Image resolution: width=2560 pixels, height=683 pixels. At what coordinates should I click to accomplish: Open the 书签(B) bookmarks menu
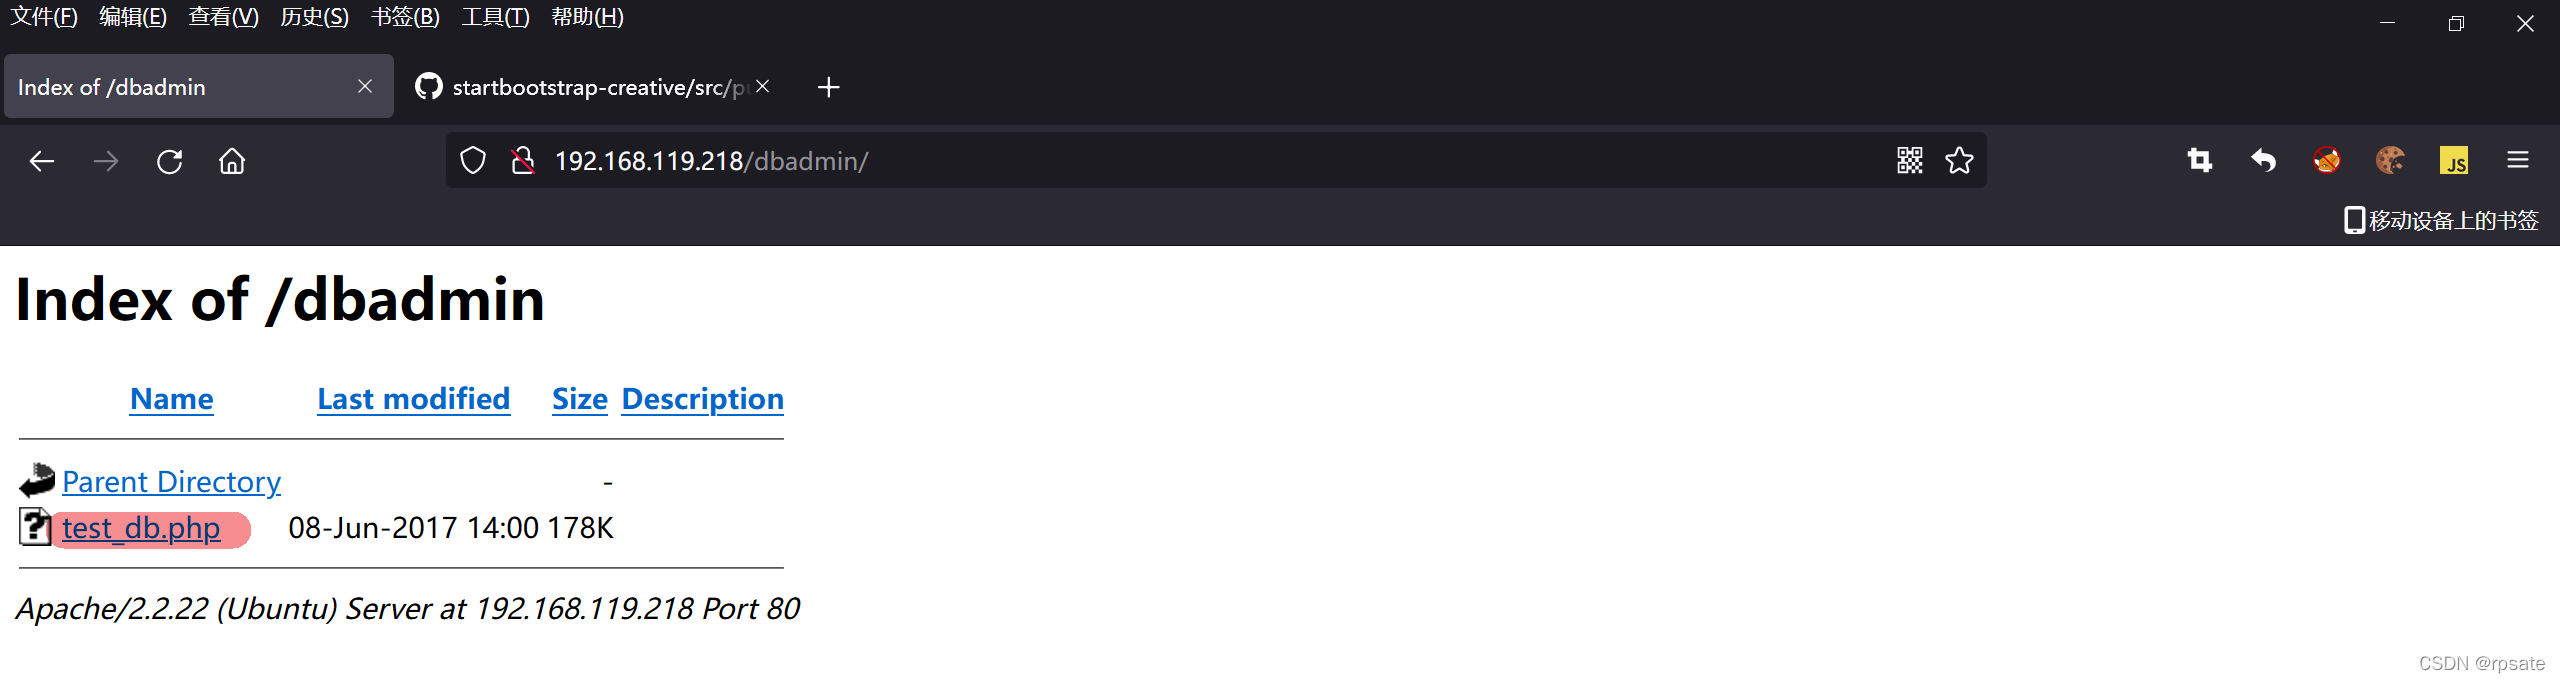coord(405,17)
